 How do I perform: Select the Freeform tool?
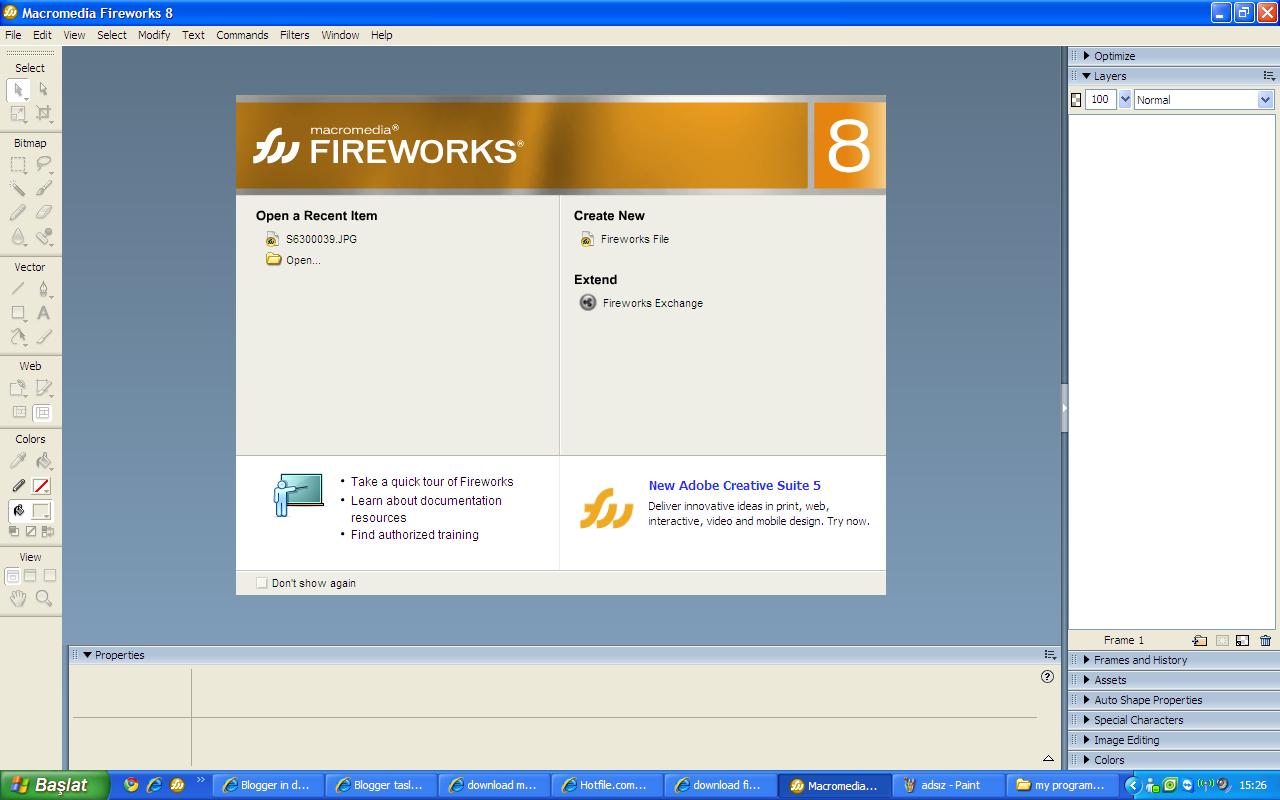[18, 337]
